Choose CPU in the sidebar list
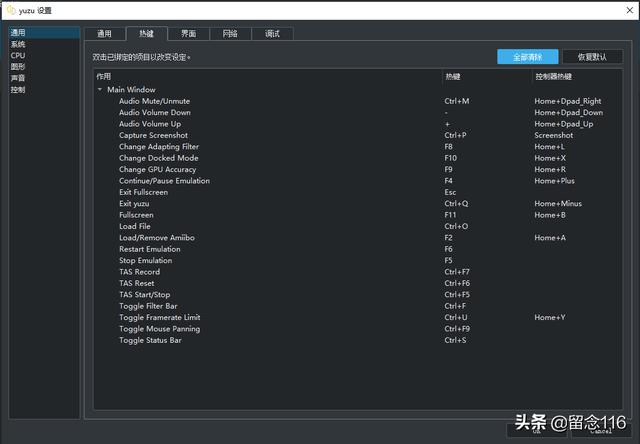This screenshot has width=640, height=444. click(18, 55)
